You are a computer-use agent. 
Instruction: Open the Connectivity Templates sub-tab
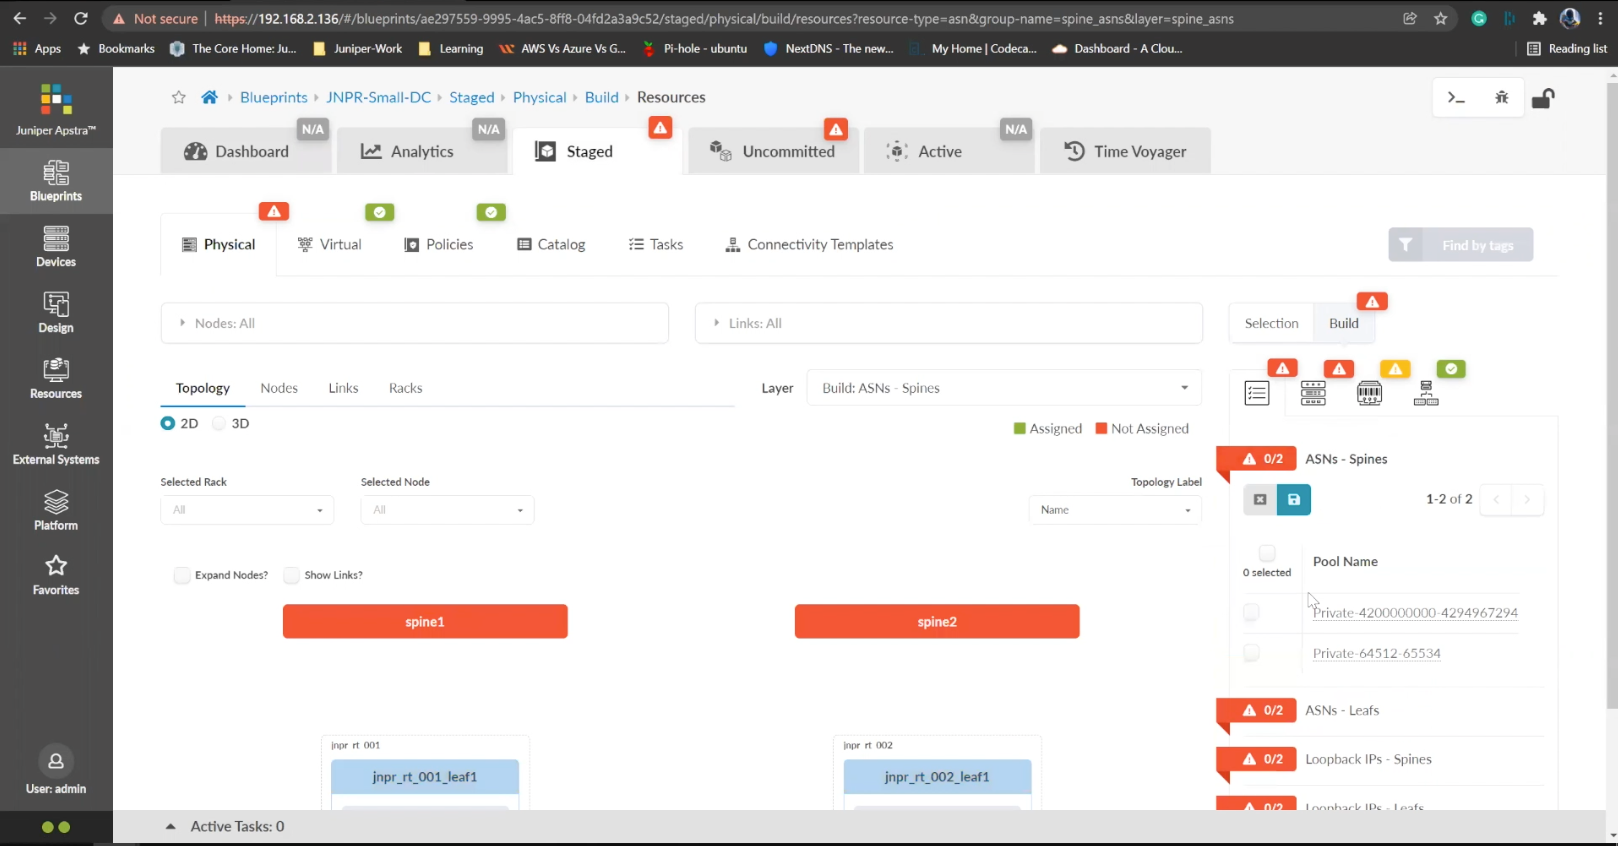(809, 244)
